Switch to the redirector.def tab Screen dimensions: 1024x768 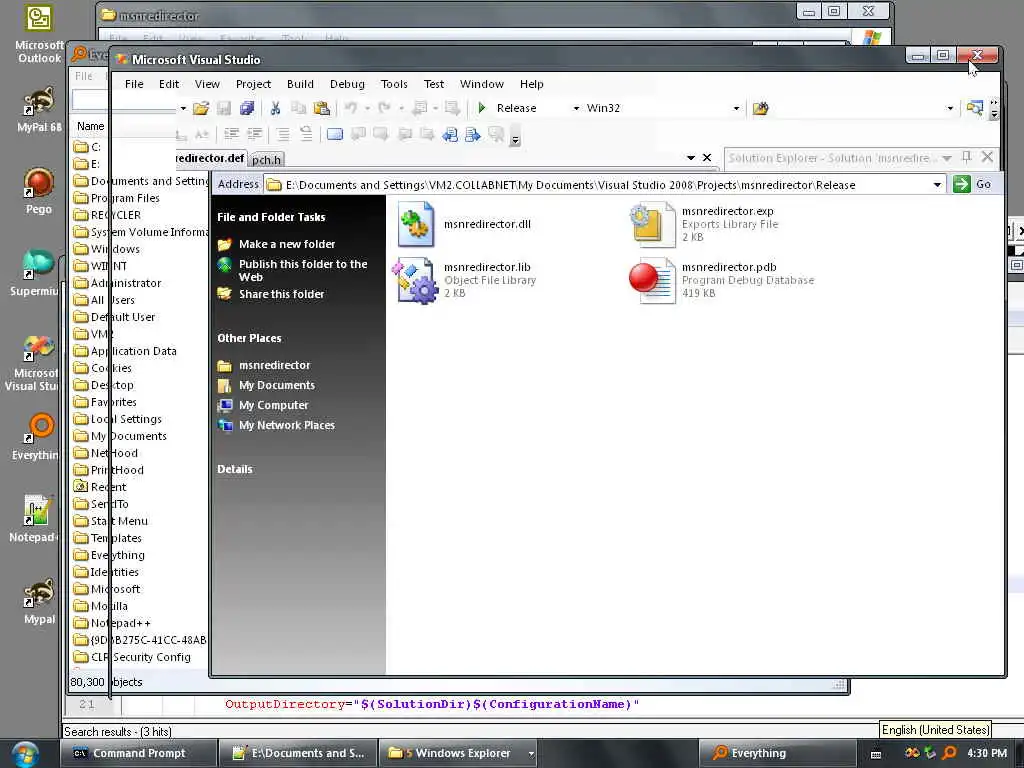click(210, 158)
